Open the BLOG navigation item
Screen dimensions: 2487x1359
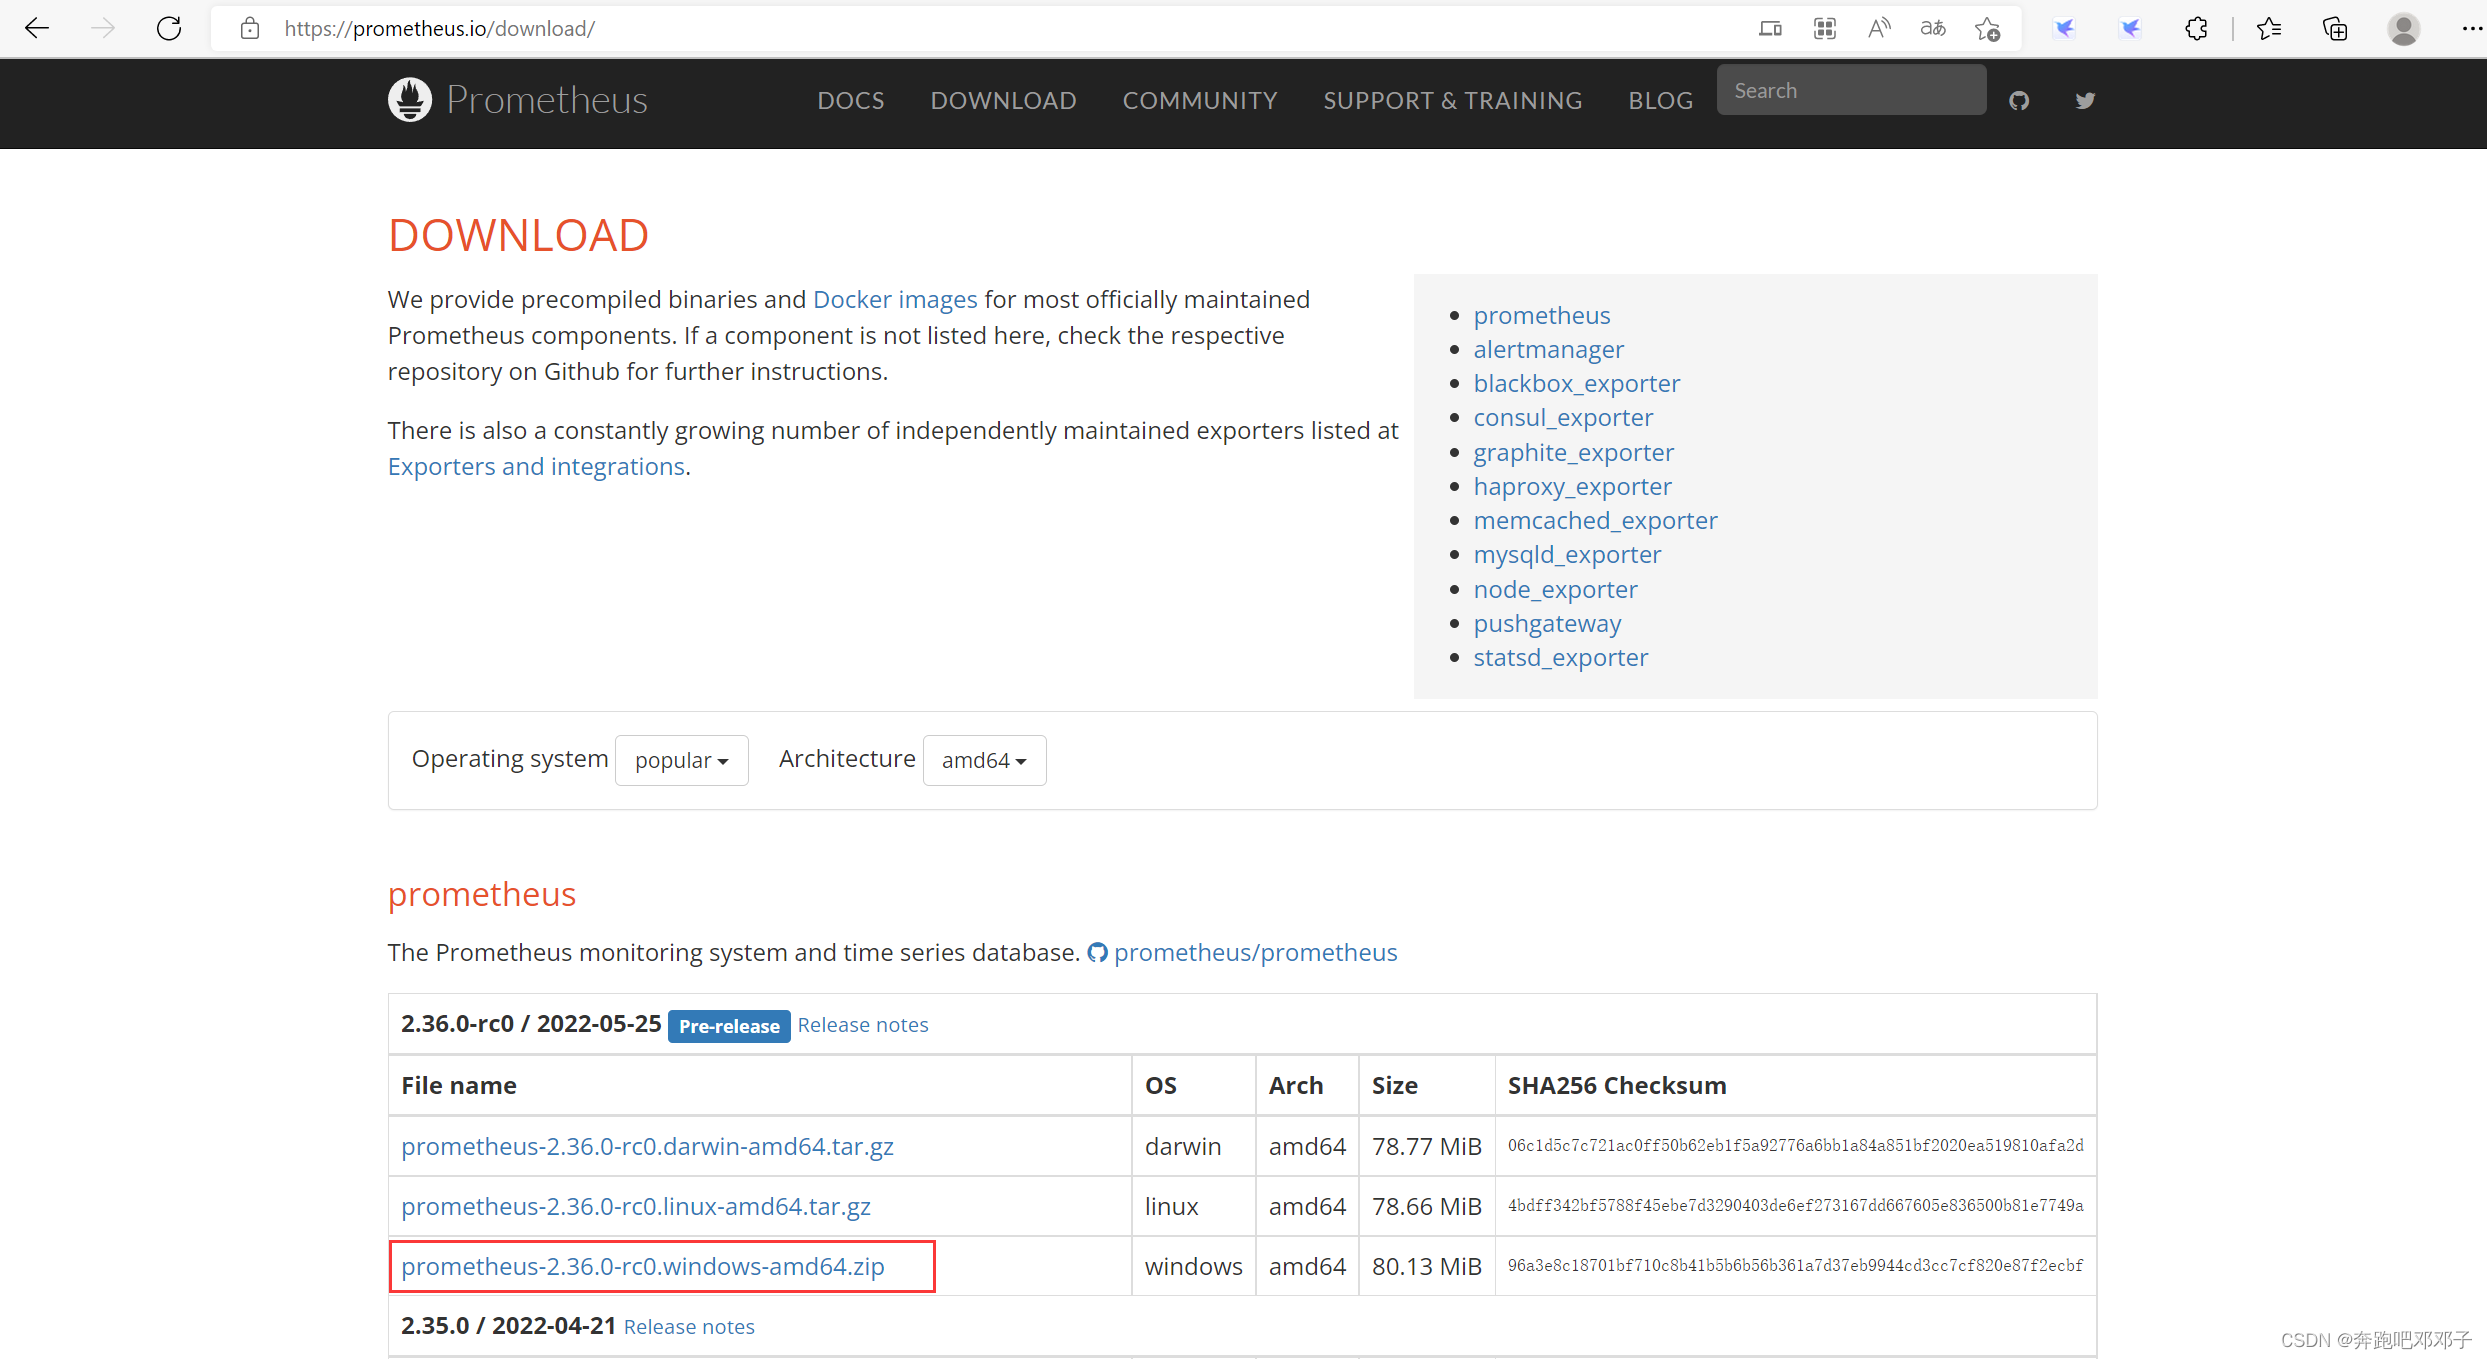pos(1660,100)
